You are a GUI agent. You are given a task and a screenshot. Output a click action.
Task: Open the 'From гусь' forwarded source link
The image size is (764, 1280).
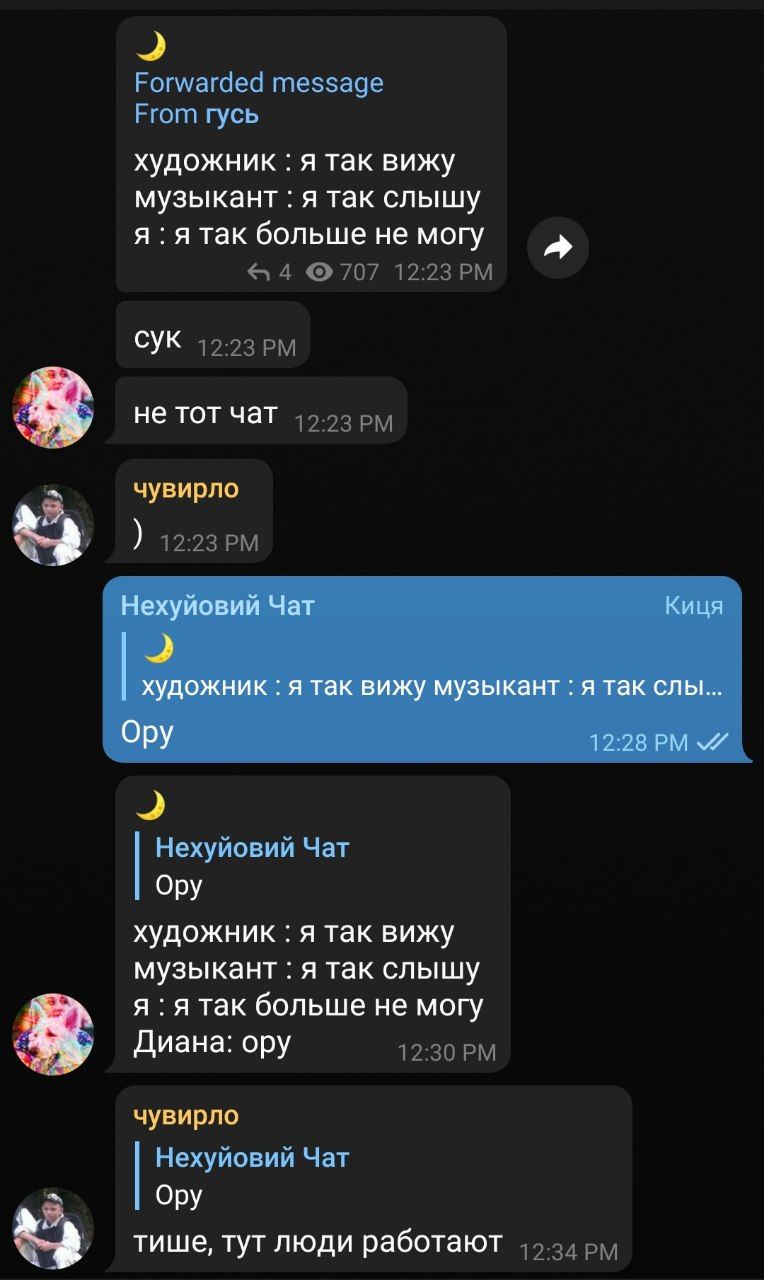(197, 114)
